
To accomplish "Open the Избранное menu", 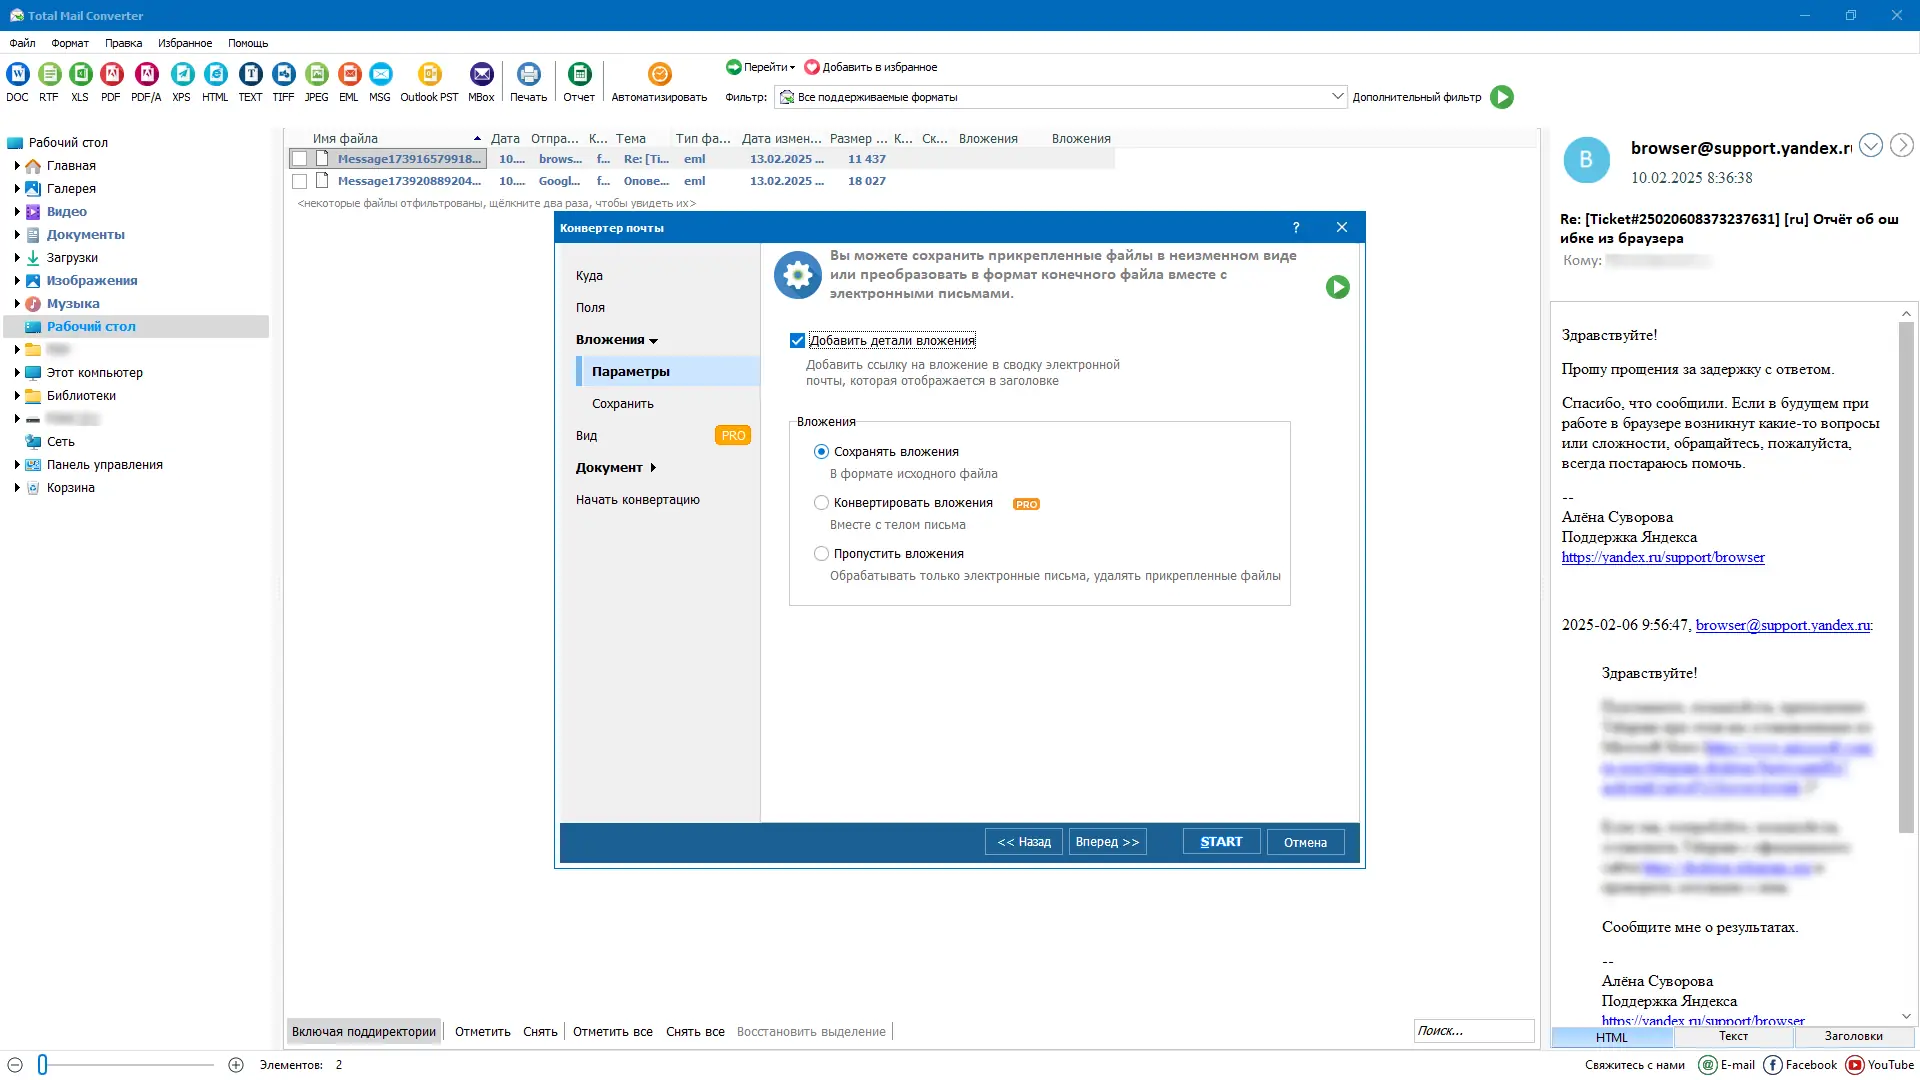I will 184,43.
